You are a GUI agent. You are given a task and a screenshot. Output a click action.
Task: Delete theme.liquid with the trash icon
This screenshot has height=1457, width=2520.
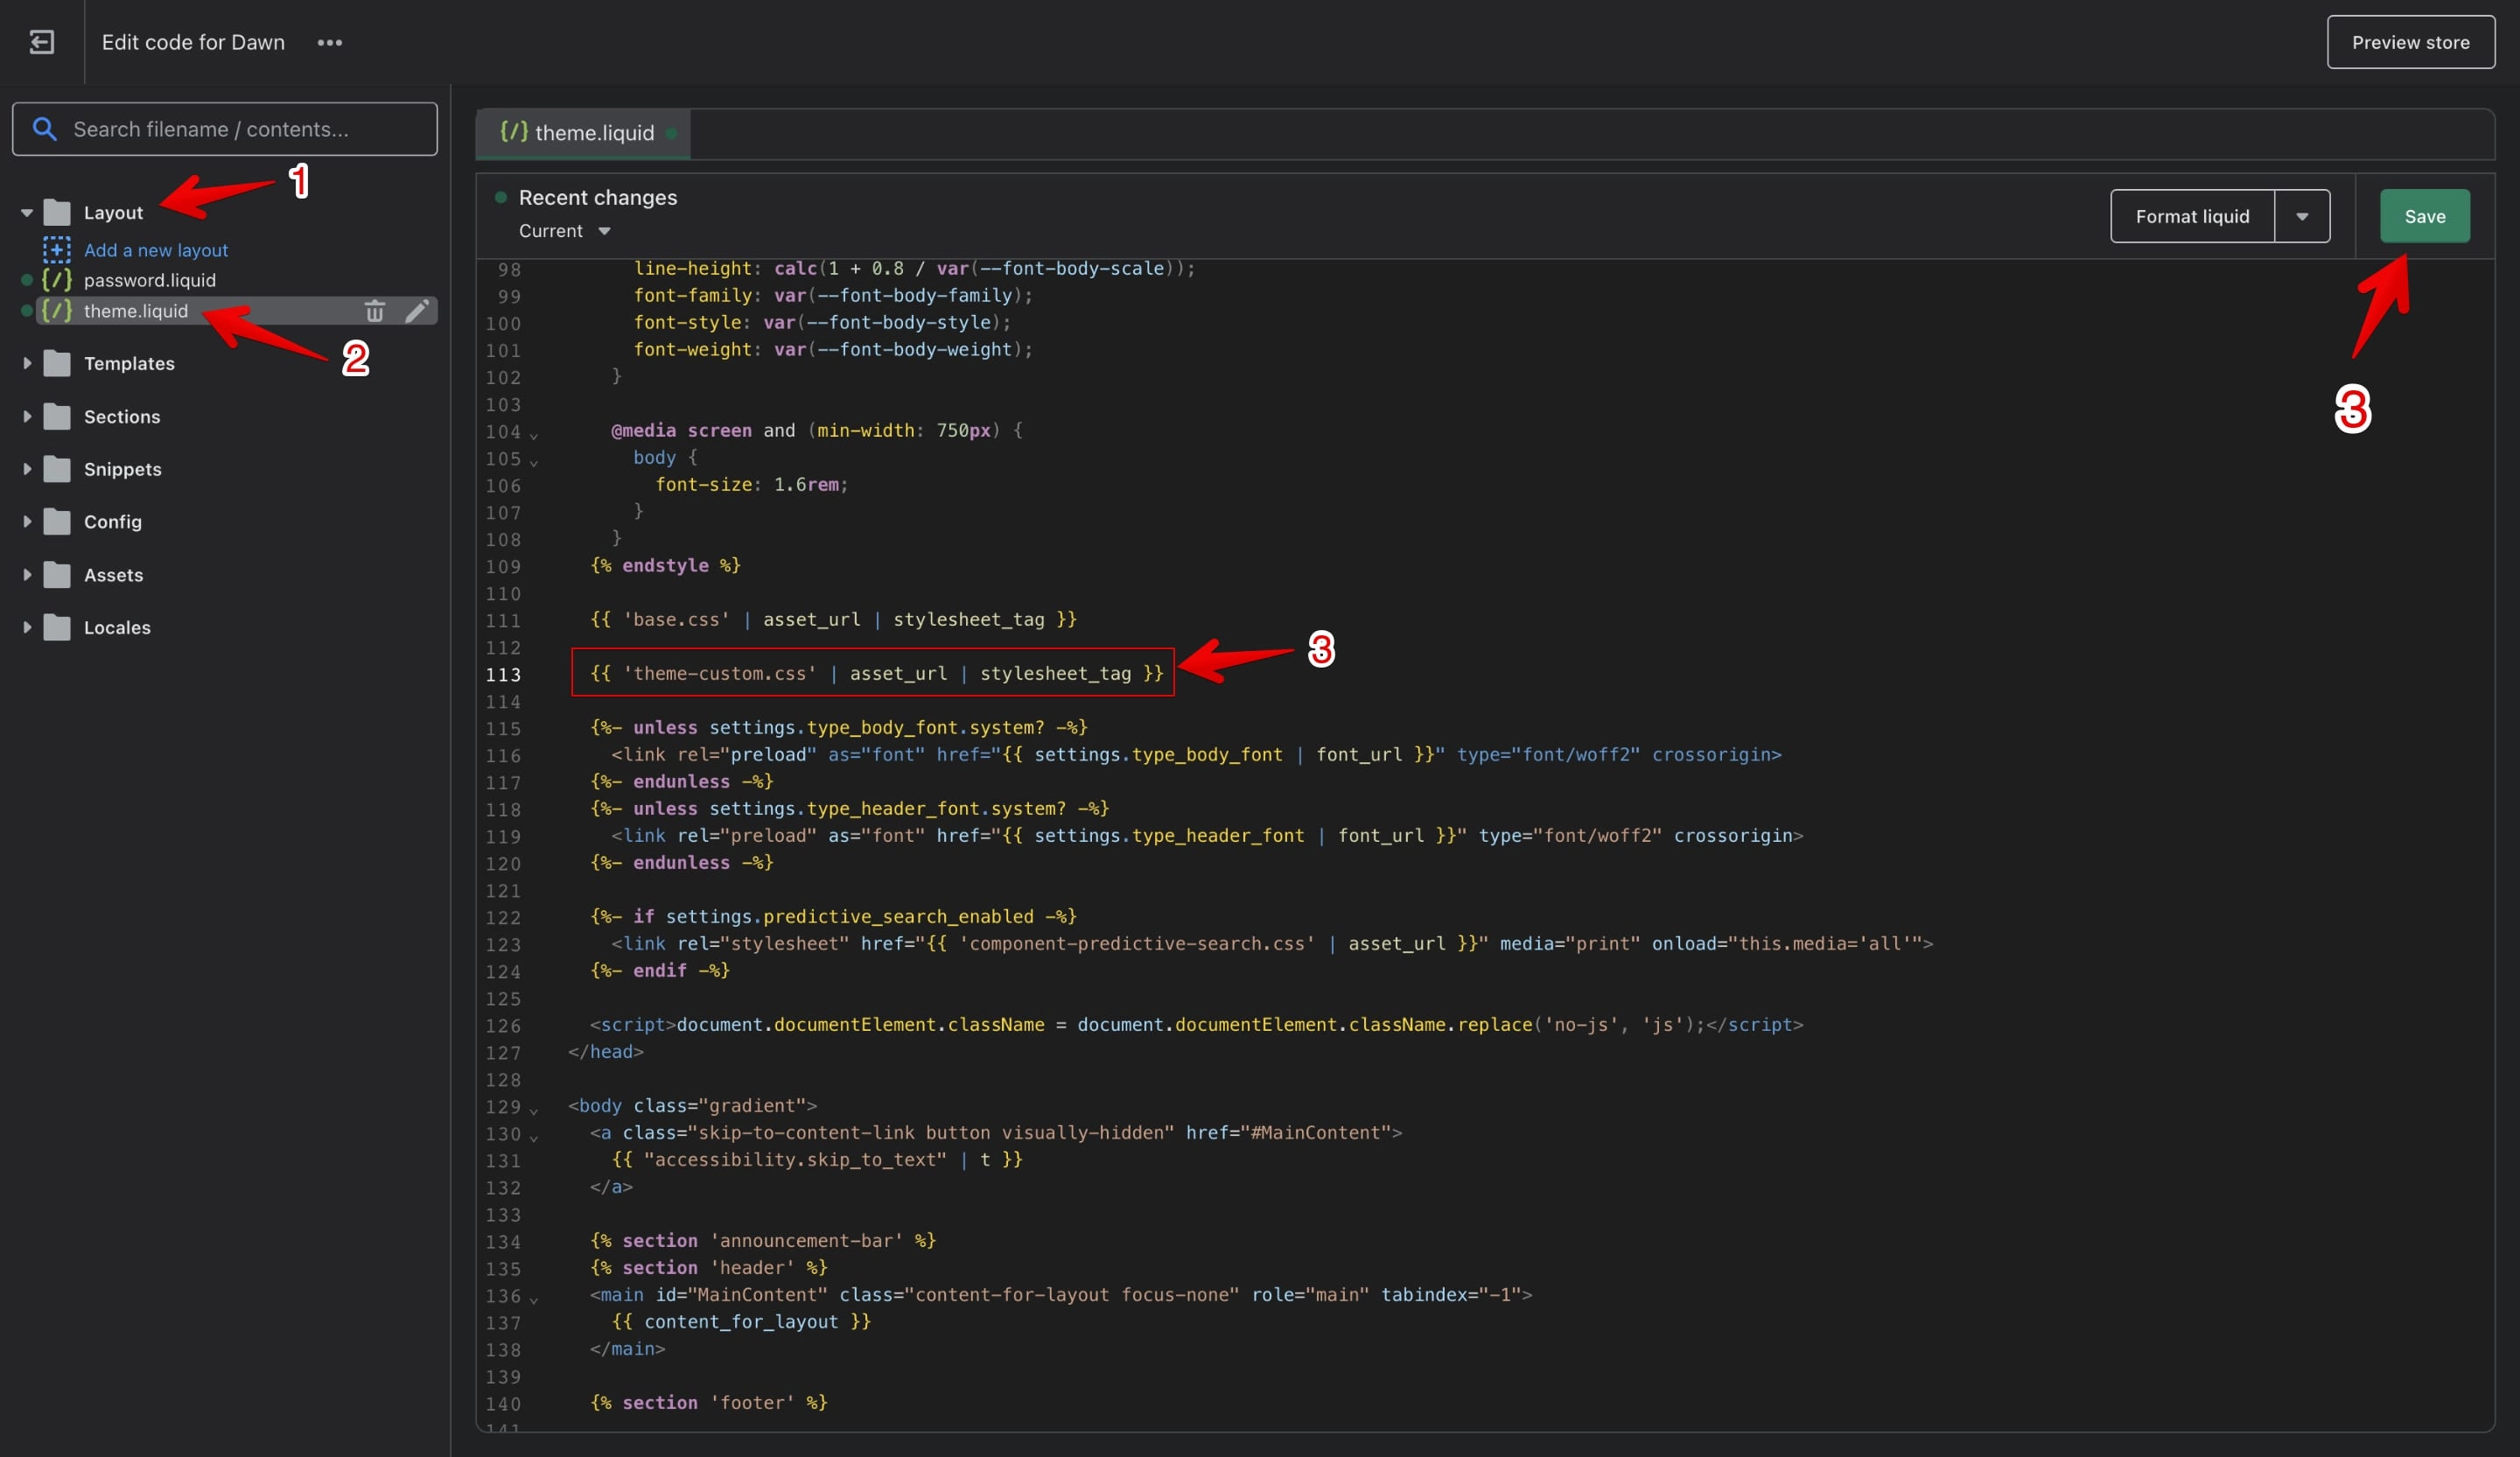(x=375, y=311)
